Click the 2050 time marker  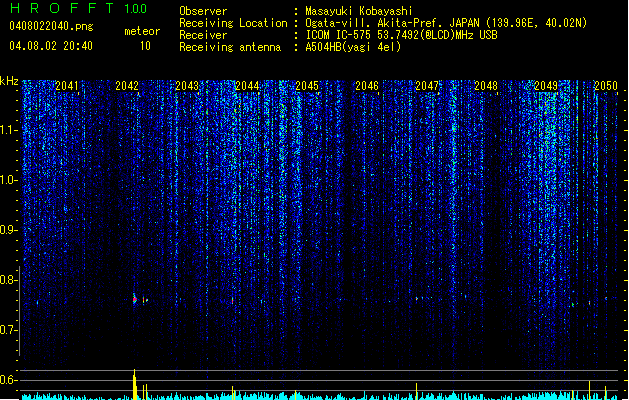click(606, 86)
